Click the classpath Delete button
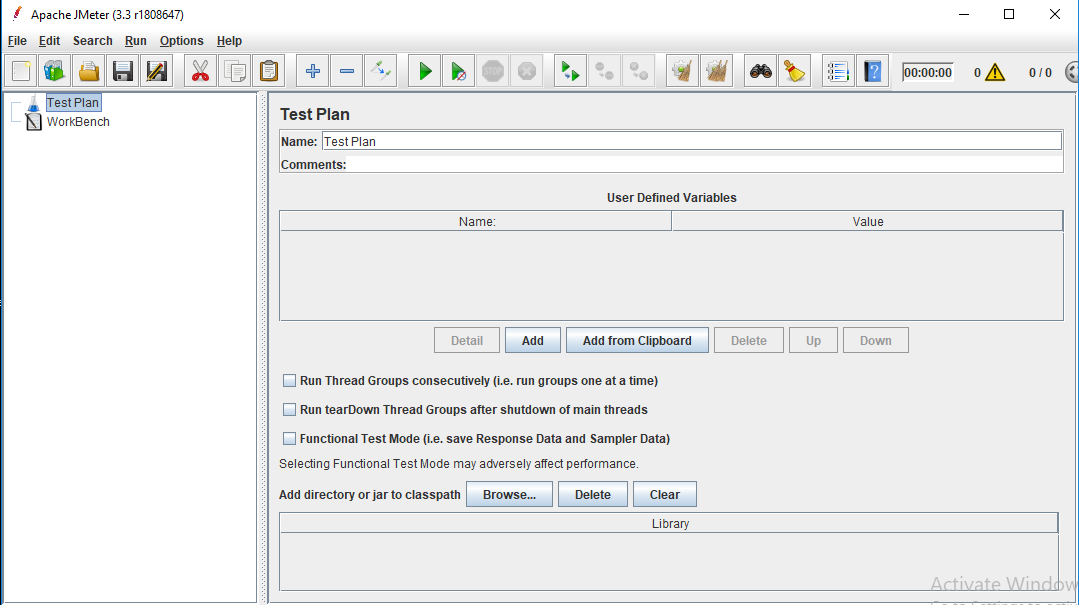The width and height of the screenshot is (1079, 605). [x=592, y=494]
